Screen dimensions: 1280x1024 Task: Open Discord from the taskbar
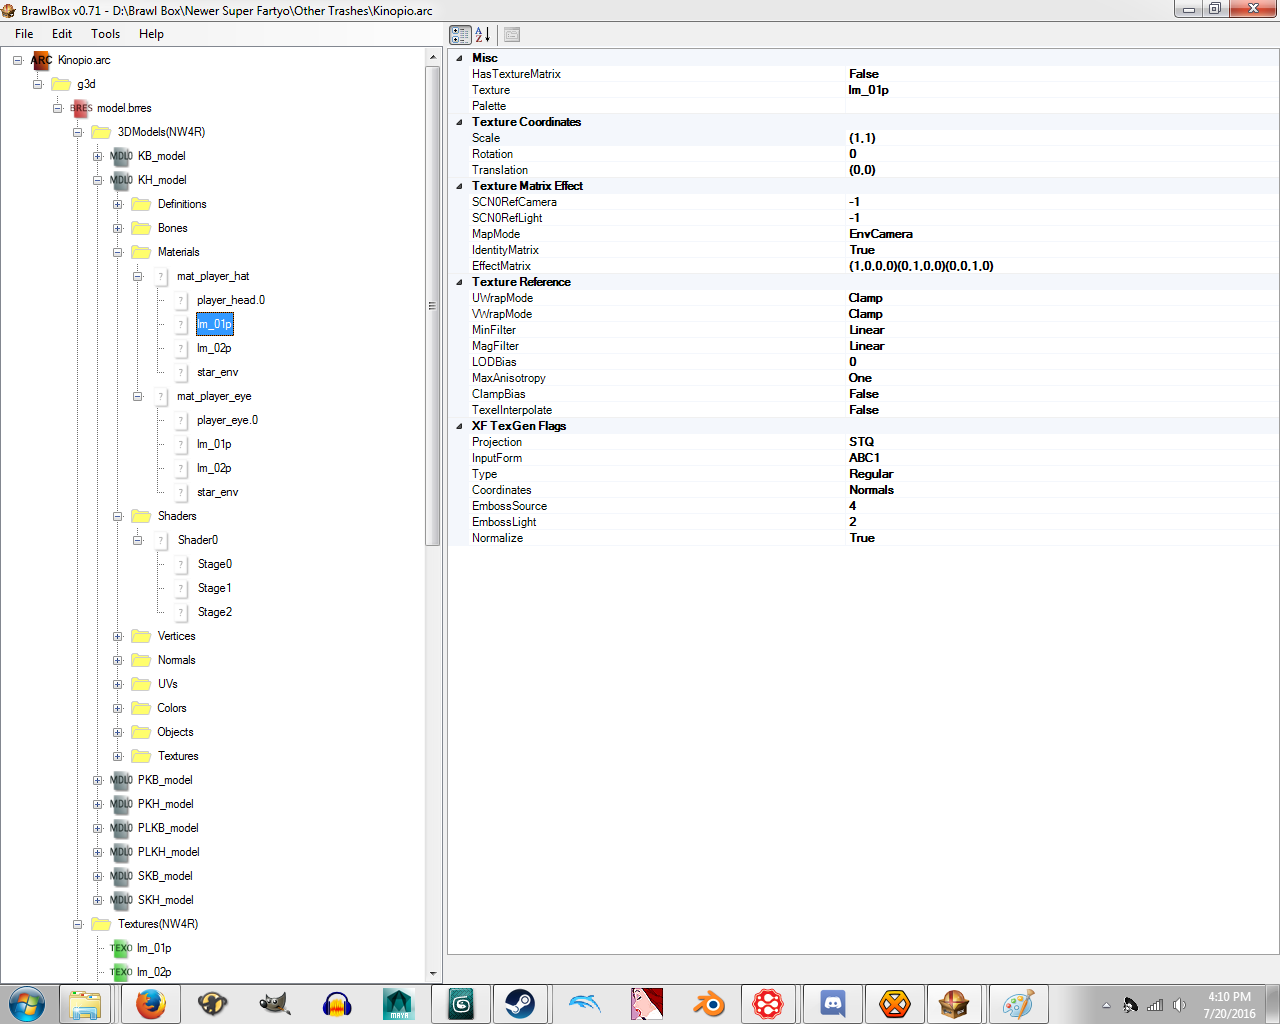click(x=832, y=1003)
